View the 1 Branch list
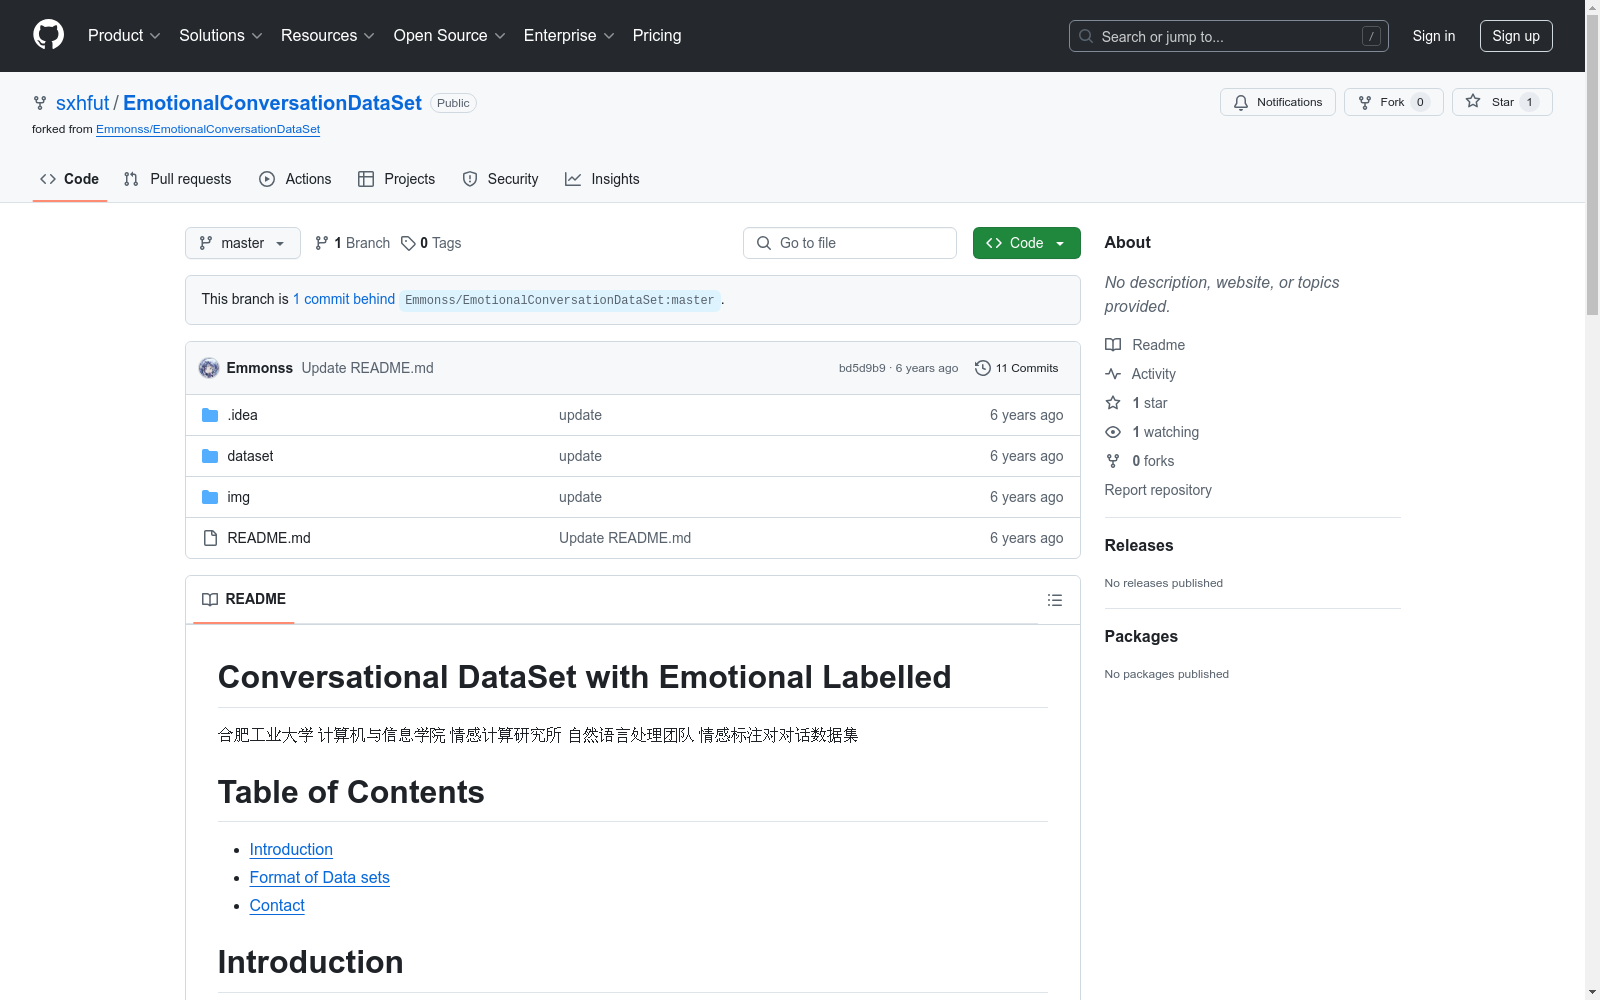 [352, 243]
